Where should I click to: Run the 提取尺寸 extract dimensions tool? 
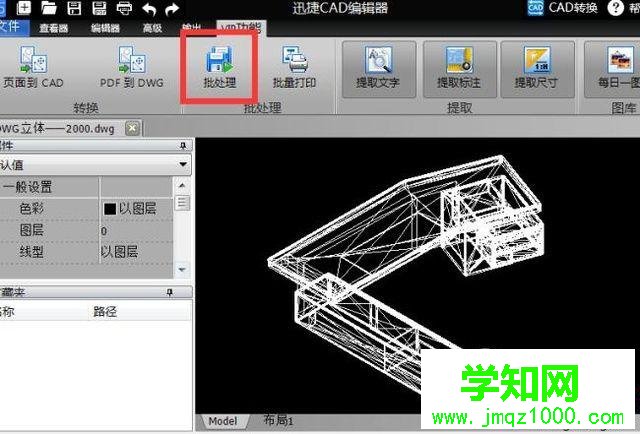click(x=537, y=69)
